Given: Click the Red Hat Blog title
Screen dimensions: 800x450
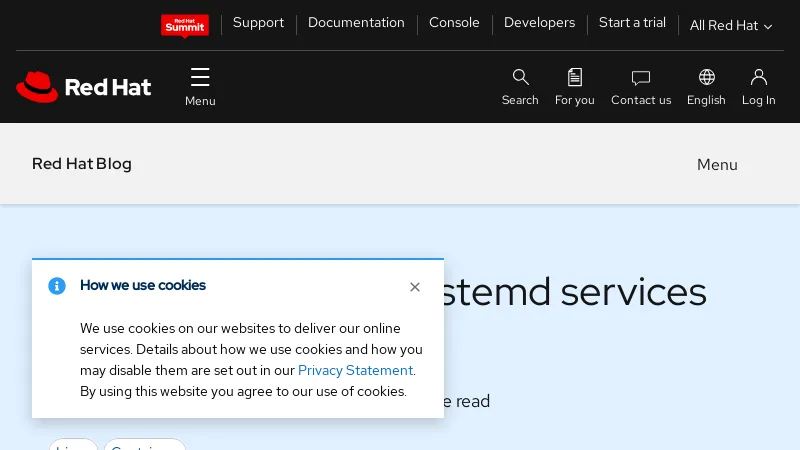Looking at the screenshot, I should point(82,164).
